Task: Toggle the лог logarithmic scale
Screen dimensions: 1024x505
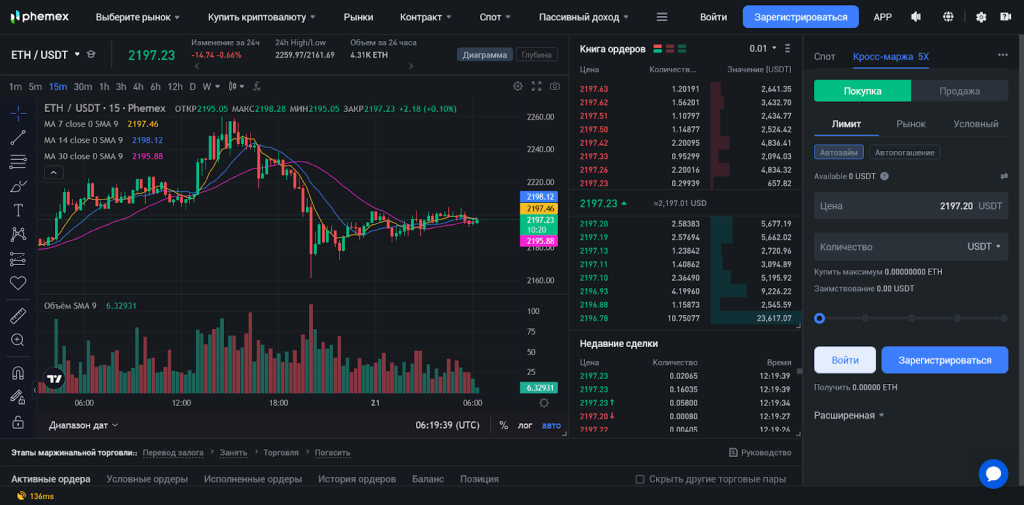Action: click(525, 425)
